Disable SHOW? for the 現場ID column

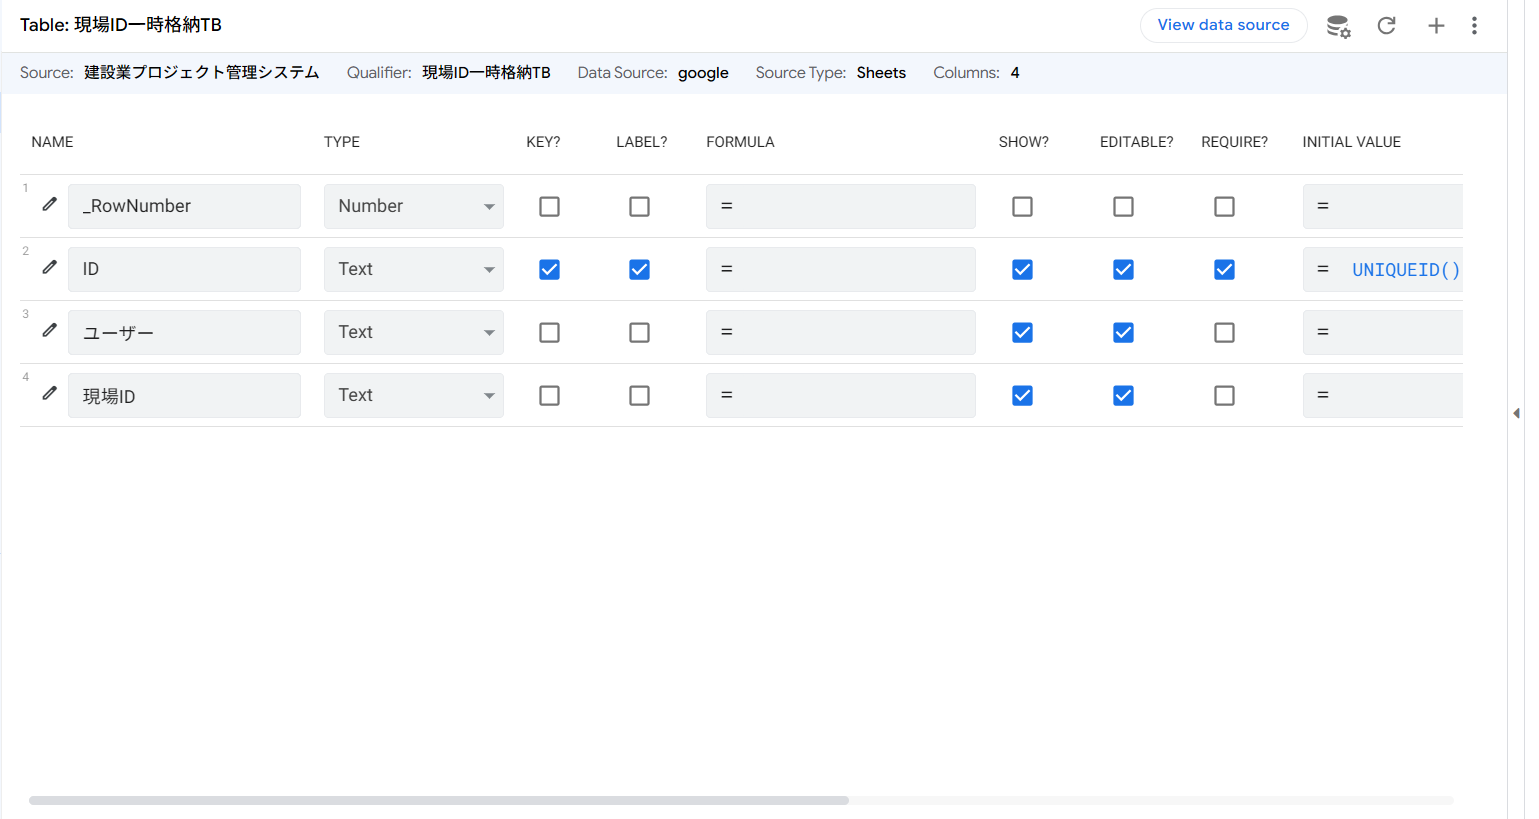coord(1022,395)
